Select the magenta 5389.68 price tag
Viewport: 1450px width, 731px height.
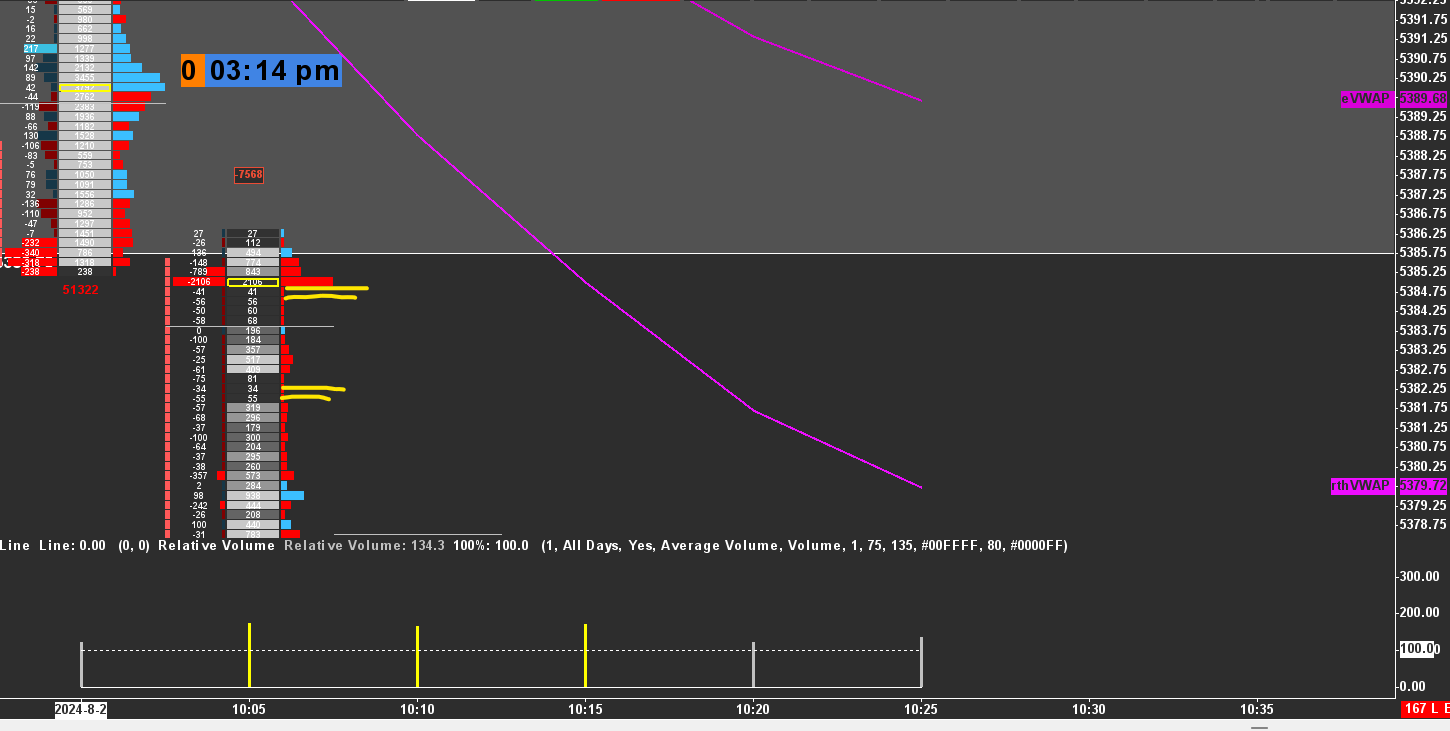click(x=1423, y=99)
